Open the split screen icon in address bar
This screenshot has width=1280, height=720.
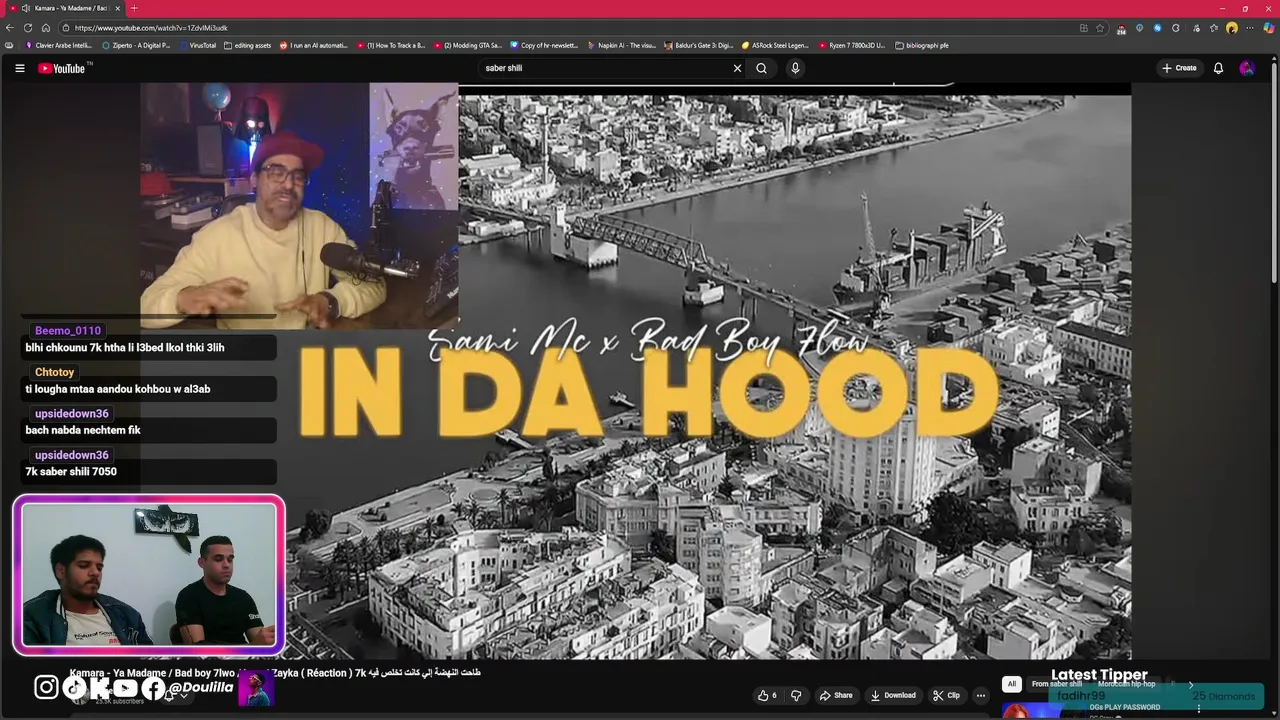[1084, 28]
